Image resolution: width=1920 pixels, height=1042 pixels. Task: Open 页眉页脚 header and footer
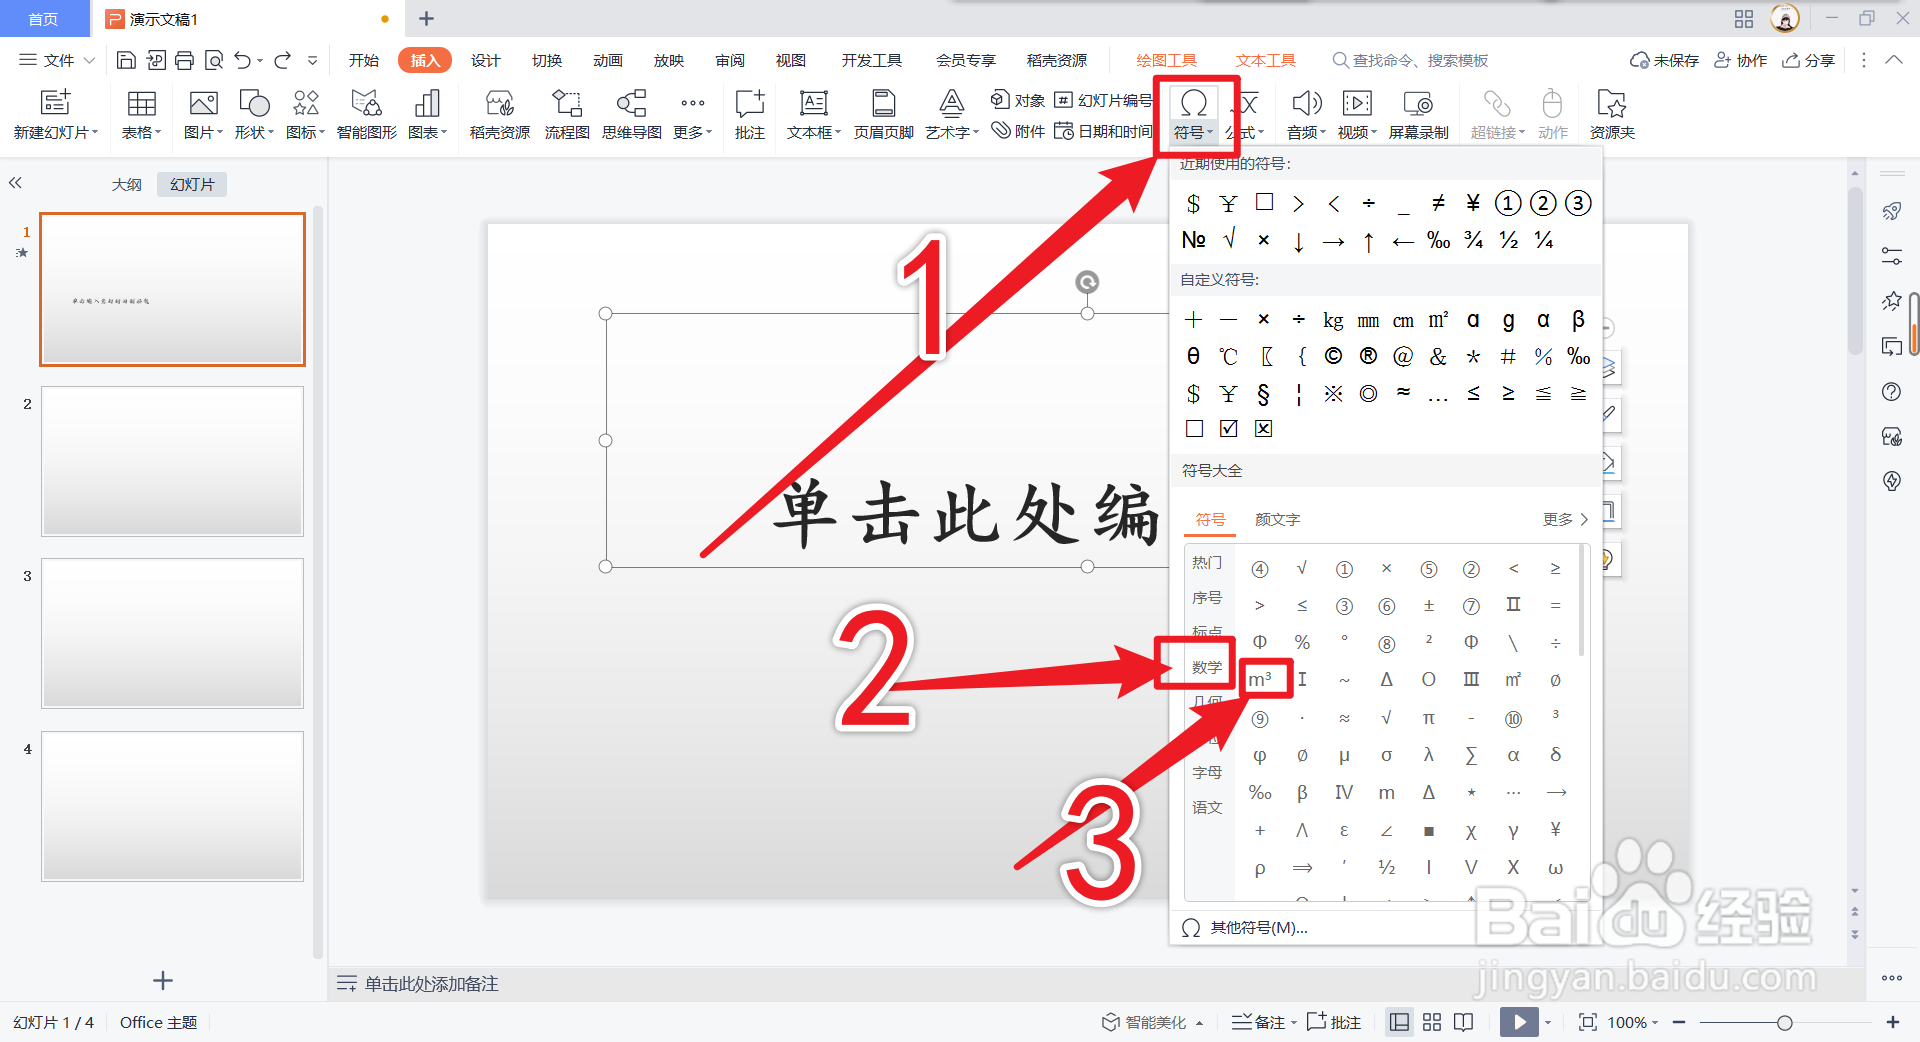pyautogui.click(x=883, y=115)
